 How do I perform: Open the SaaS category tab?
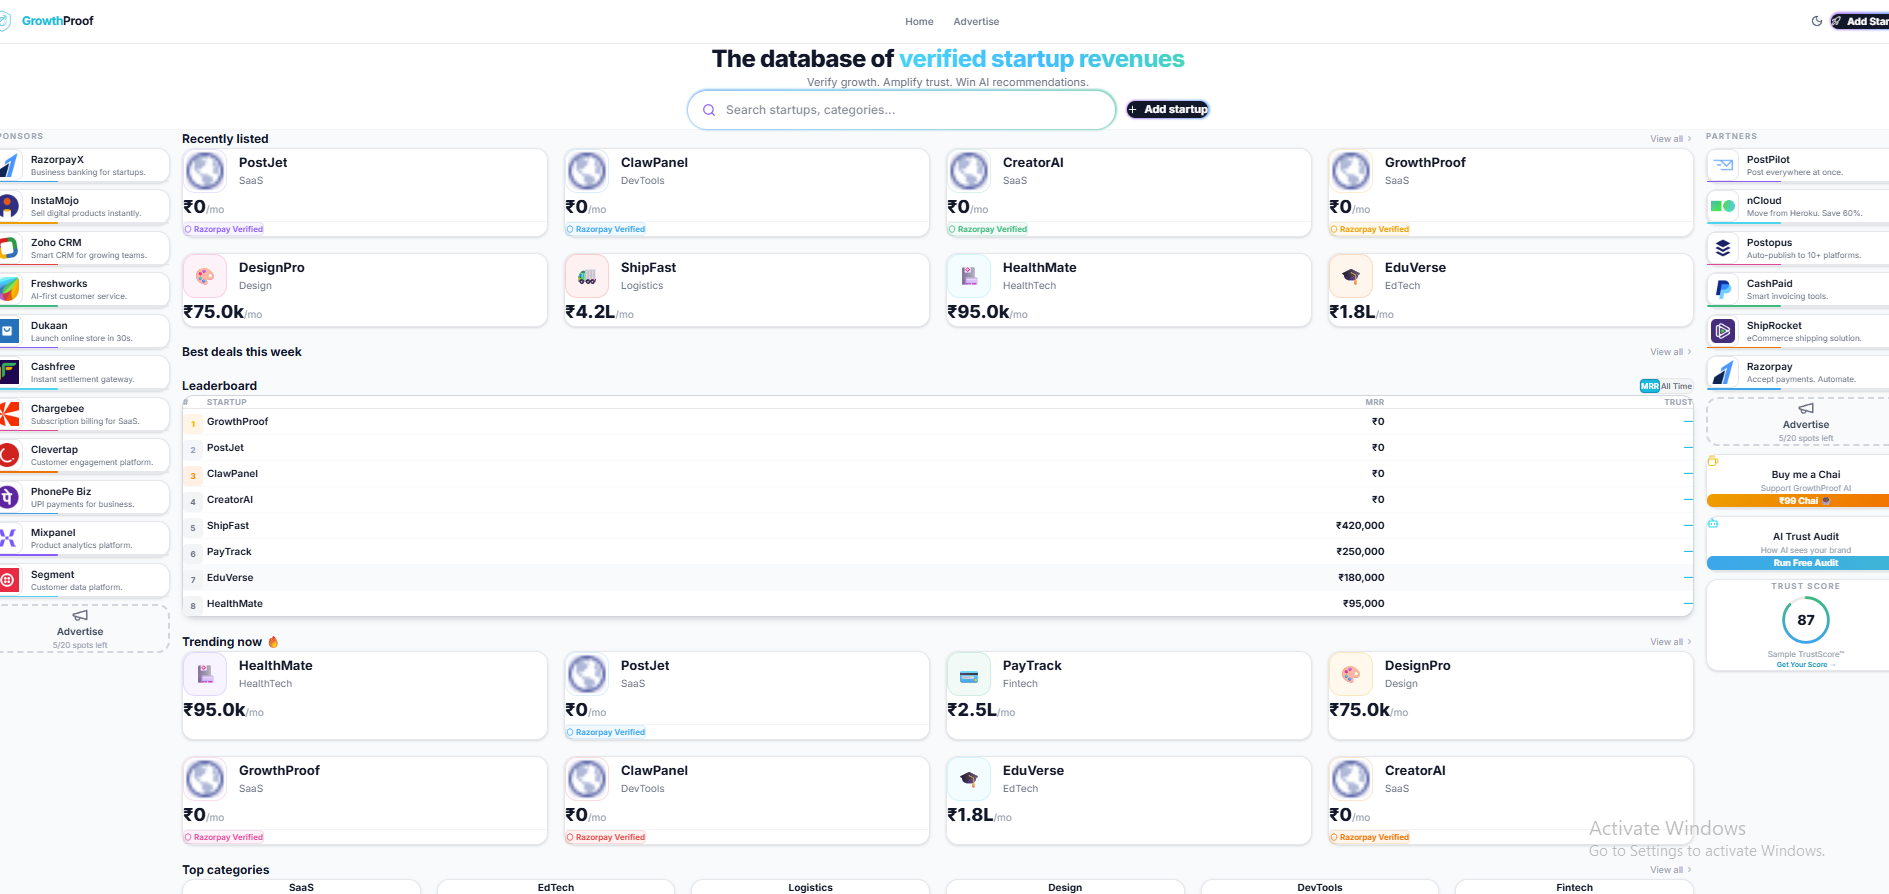[x=301, y=887]
